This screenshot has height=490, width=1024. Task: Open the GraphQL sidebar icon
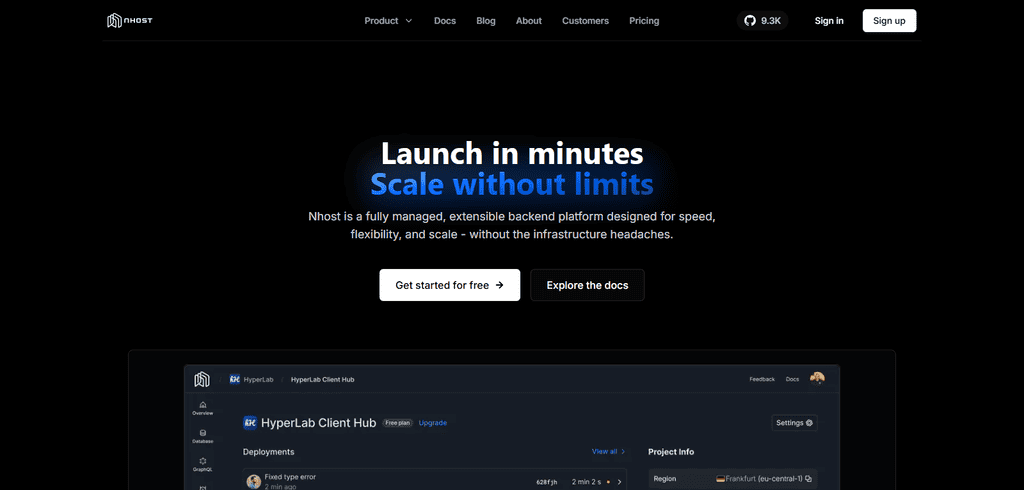(x=202, y=465)
